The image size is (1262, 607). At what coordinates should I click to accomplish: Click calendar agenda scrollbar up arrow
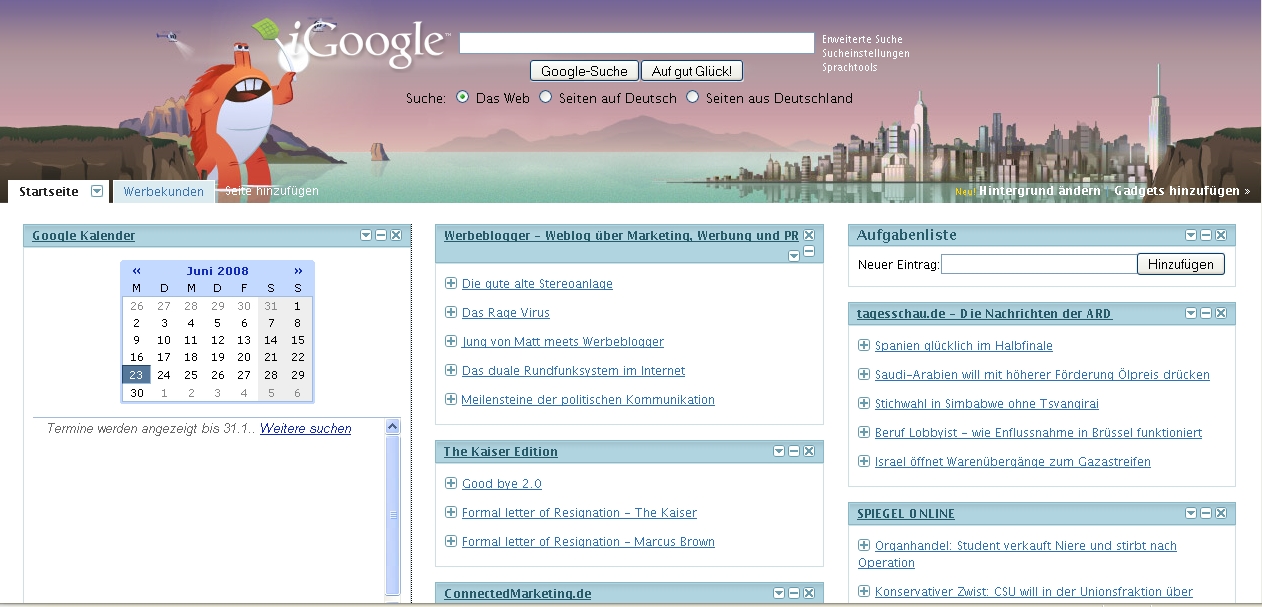point(393,427)
